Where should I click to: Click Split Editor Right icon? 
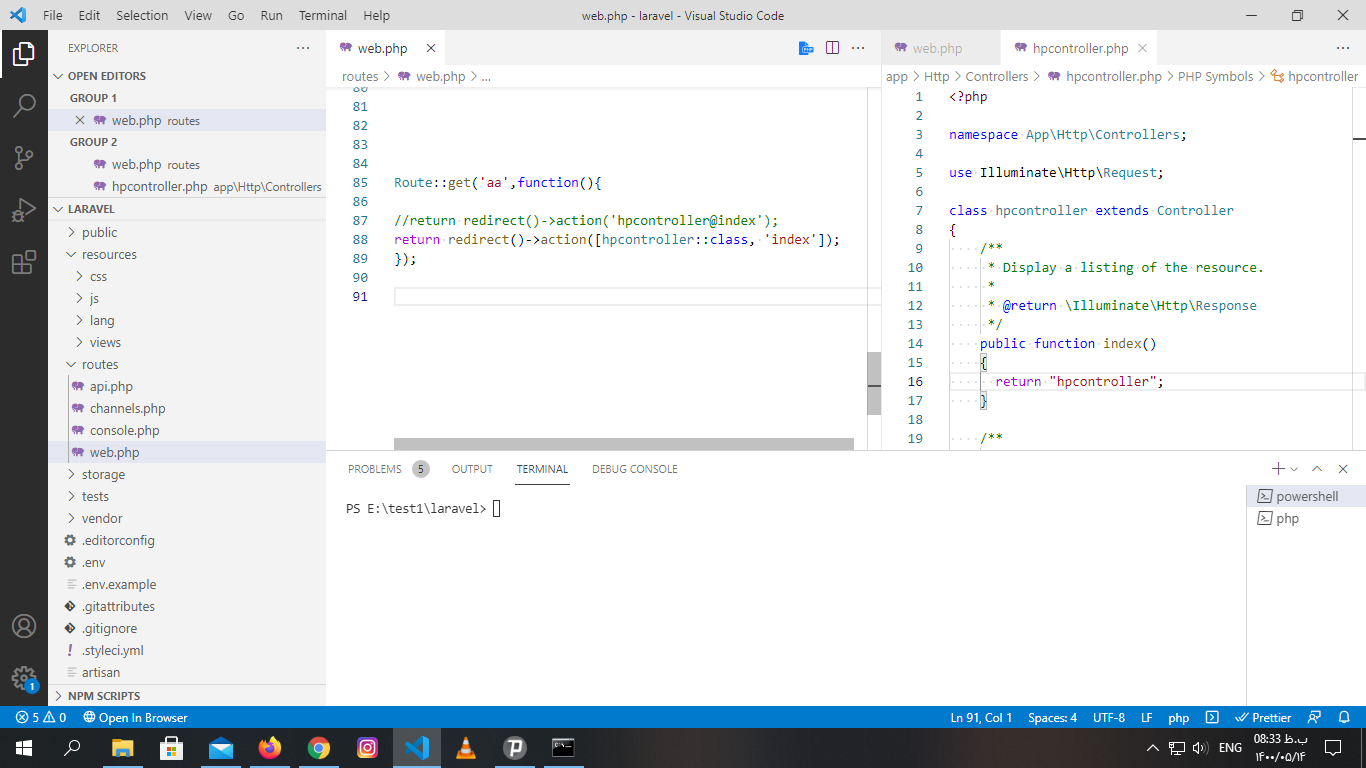(832, 48)
